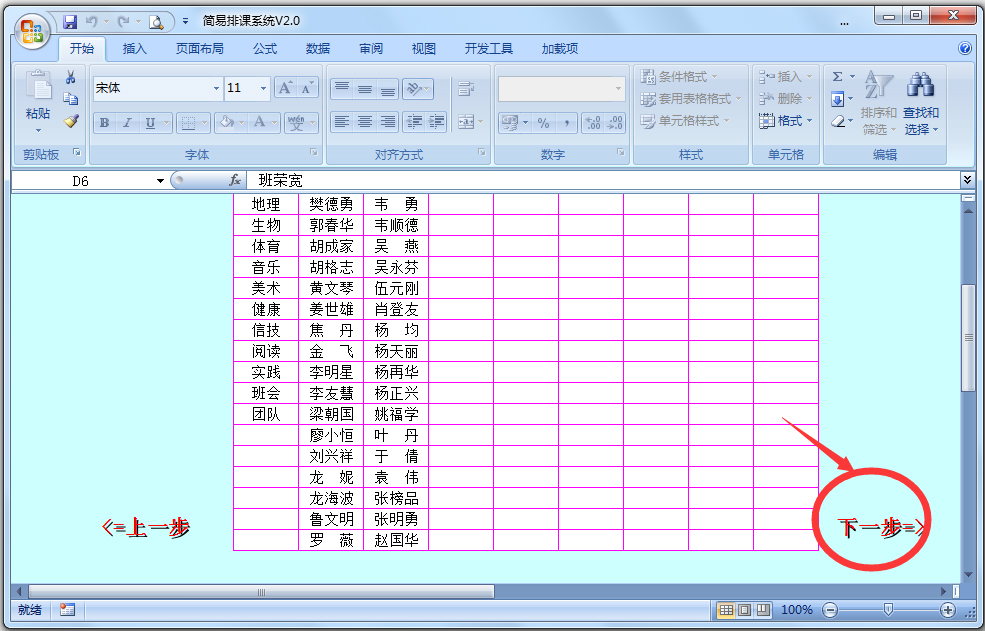Toggle italic formatting
Image resolution: width=985 pixels, height=631 pixels.
[127, 123]
